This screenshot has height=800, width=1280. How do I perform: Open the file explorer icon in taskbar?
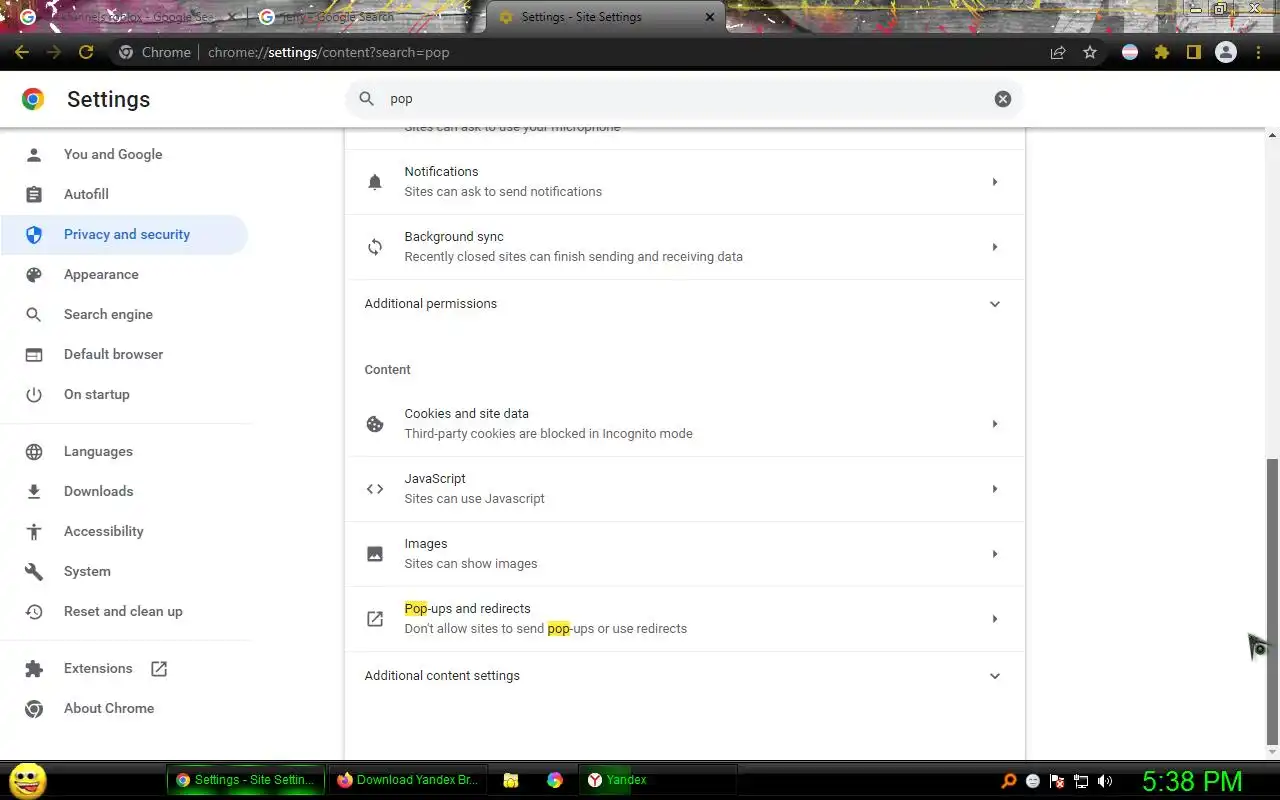click(511, 780)
